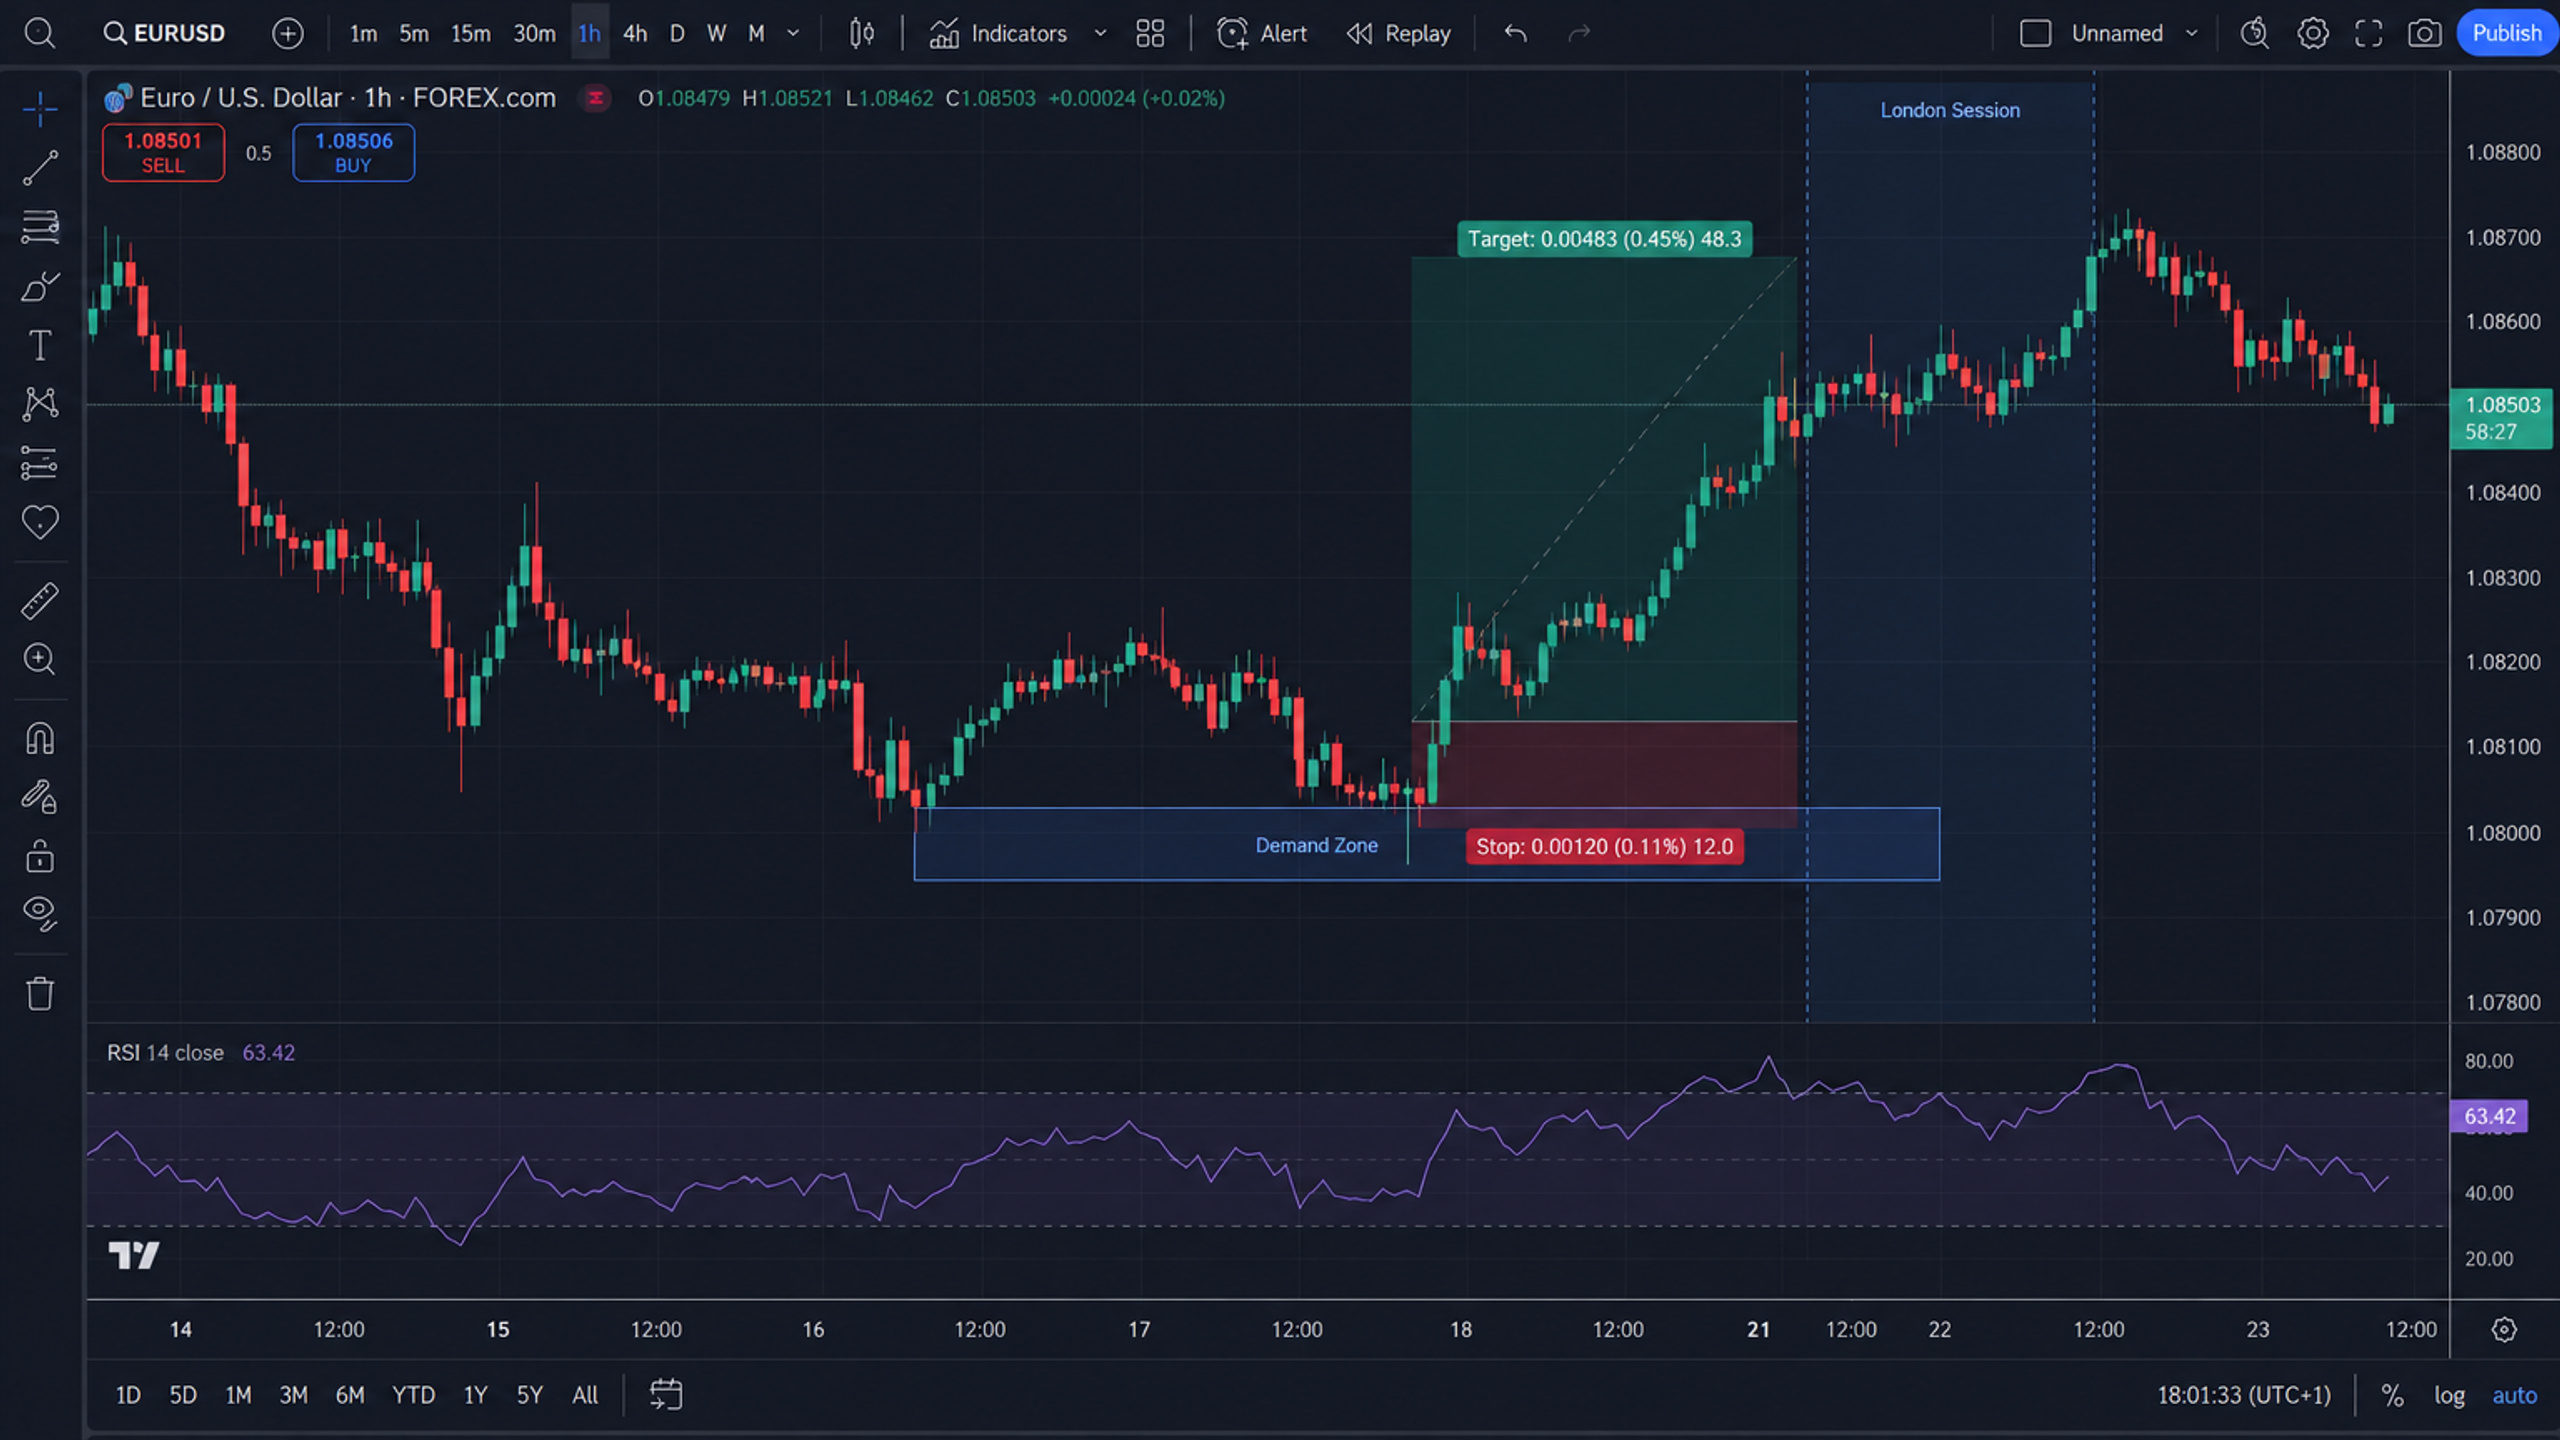Open chart settings gear in top toolbar
The height and width of the screenshot is (1440, 2560).
point(2312,33)
